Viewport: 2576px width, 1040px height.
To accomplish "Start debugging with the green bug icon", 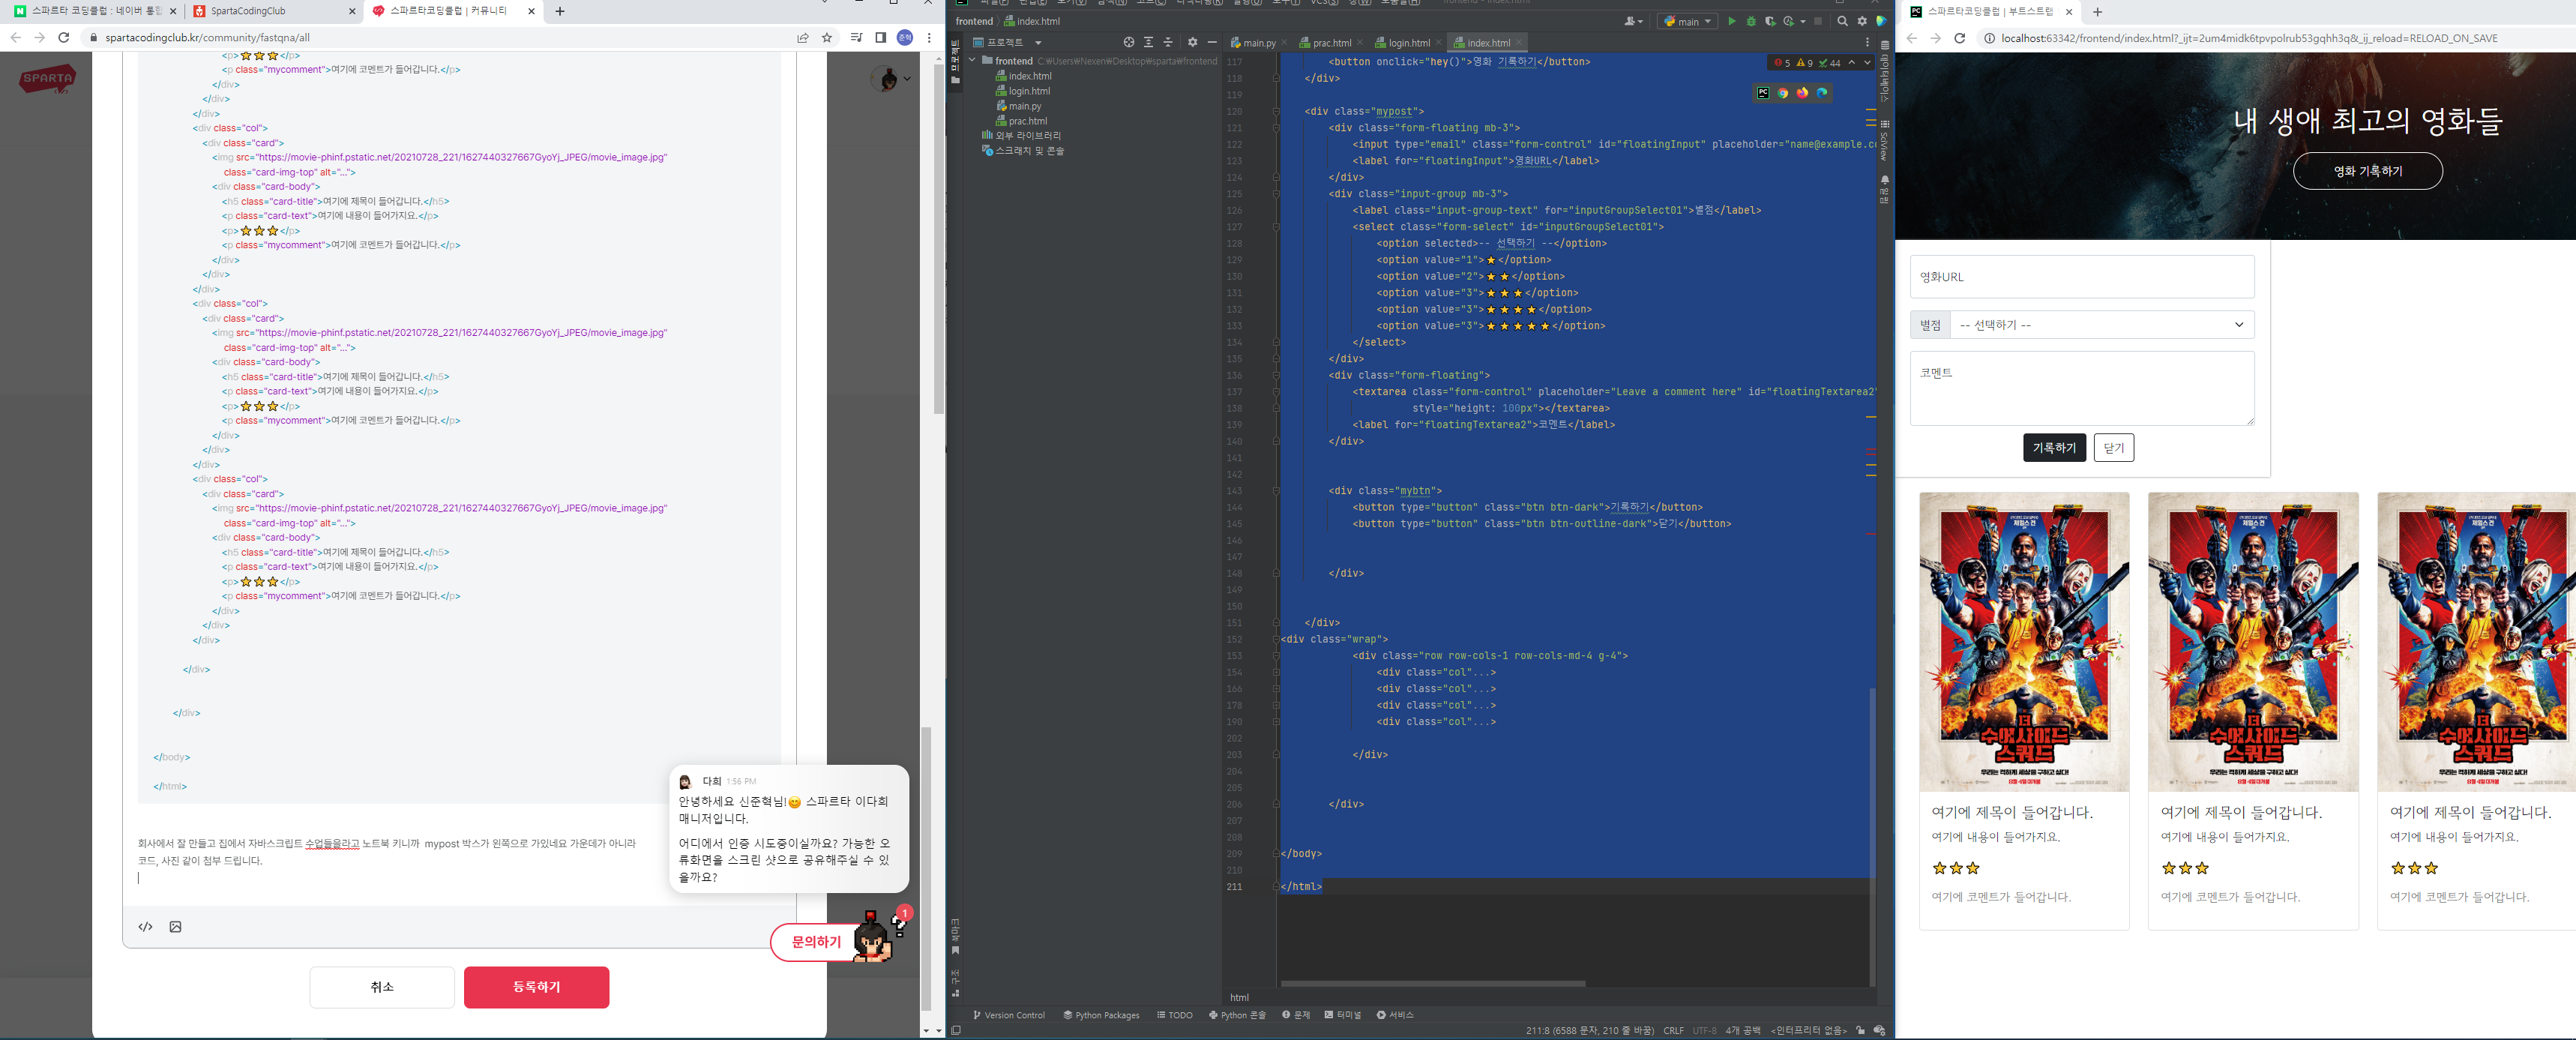I will (x=1750, y=21).
